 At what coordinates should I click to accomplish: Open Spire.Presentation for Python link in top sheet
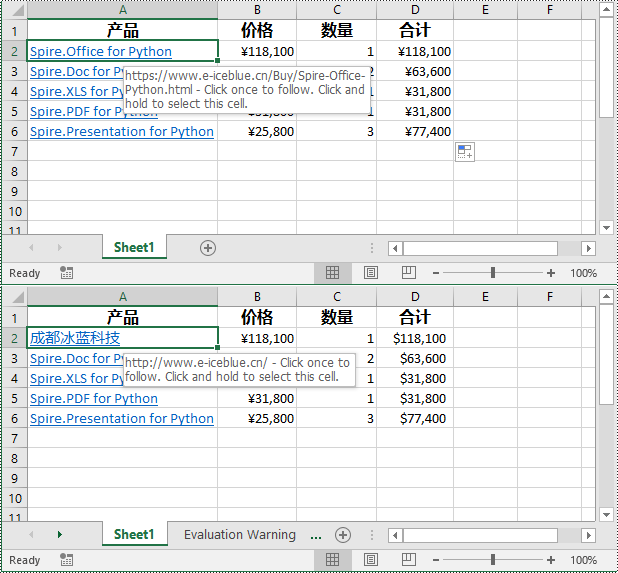pos(122,132)
